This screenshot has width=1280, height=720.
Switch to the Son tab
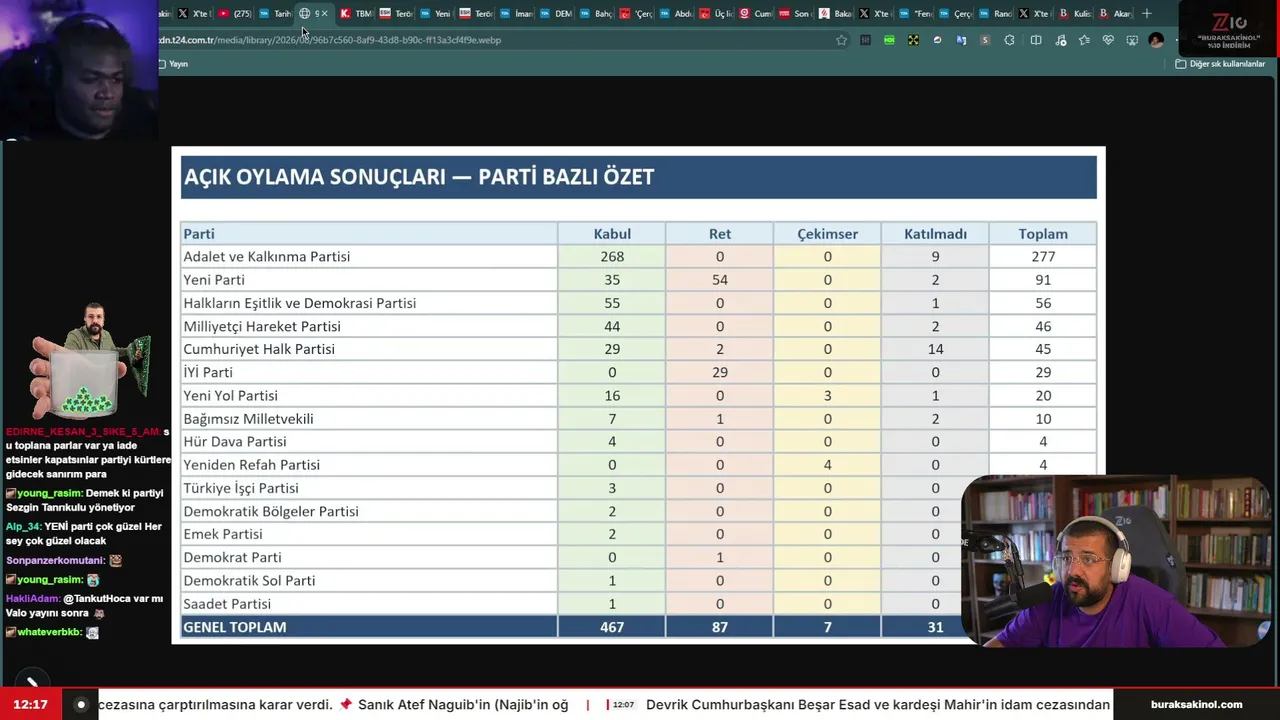tap(795, 13)
